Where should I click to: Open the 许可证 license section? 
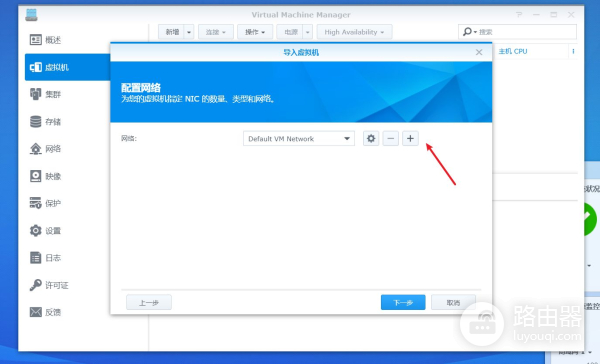(x=49, y=285)
